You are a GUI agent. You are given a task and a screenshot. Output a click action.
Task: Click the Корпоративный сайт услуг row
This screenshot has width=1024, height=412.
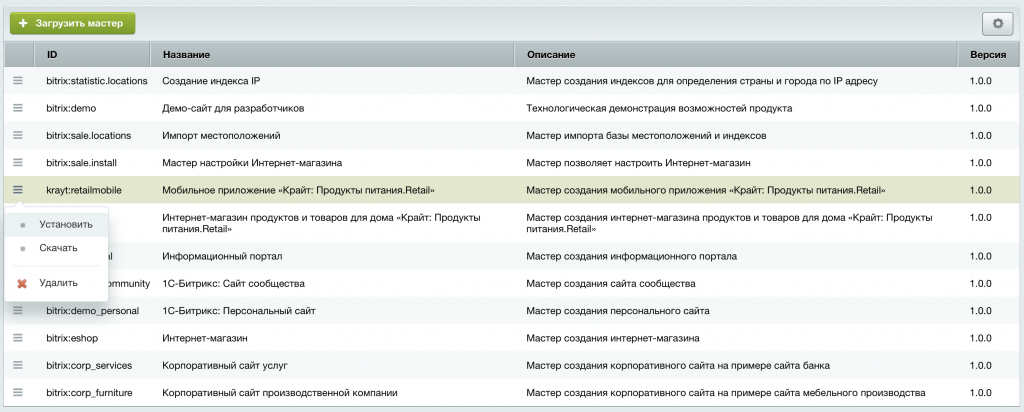pyautogui.click(x=512, y=365)
